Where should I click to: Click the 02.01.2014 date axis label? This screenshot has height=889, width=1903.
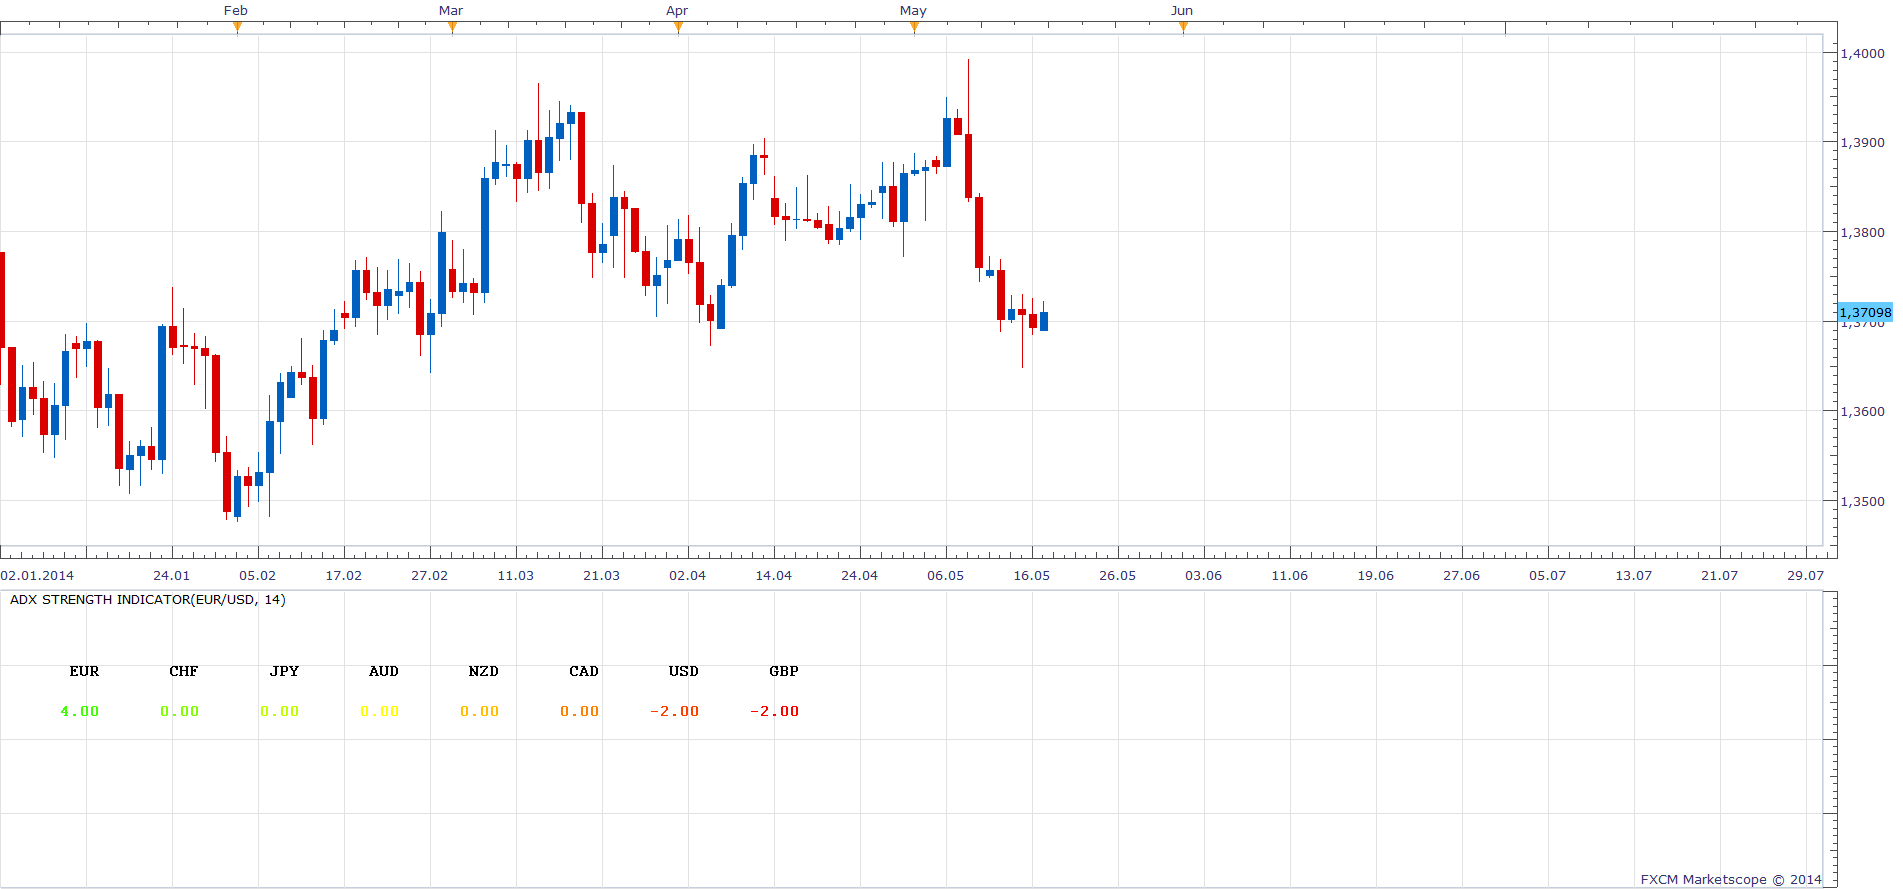click(37, 576)
